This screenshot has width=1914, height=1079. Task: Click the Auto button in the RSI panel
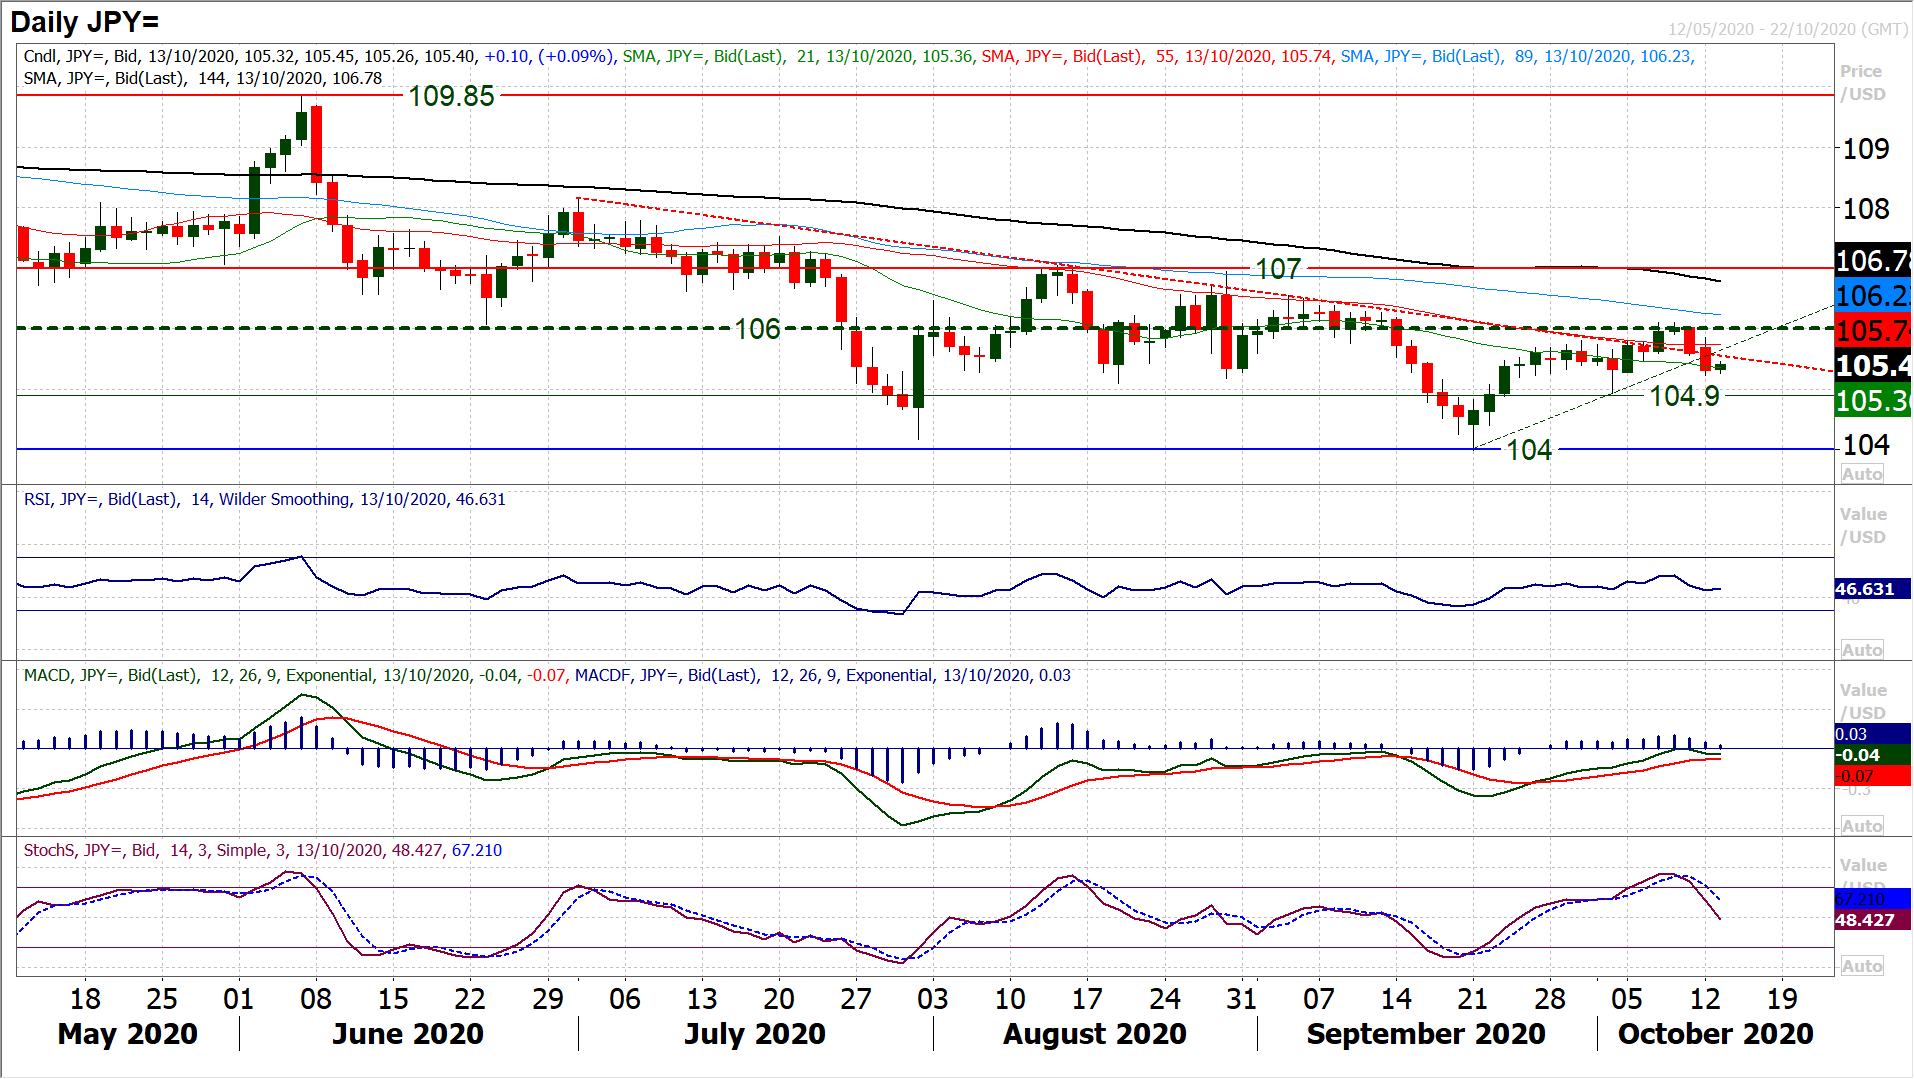pyautogui.click(x=1861, y=650)
